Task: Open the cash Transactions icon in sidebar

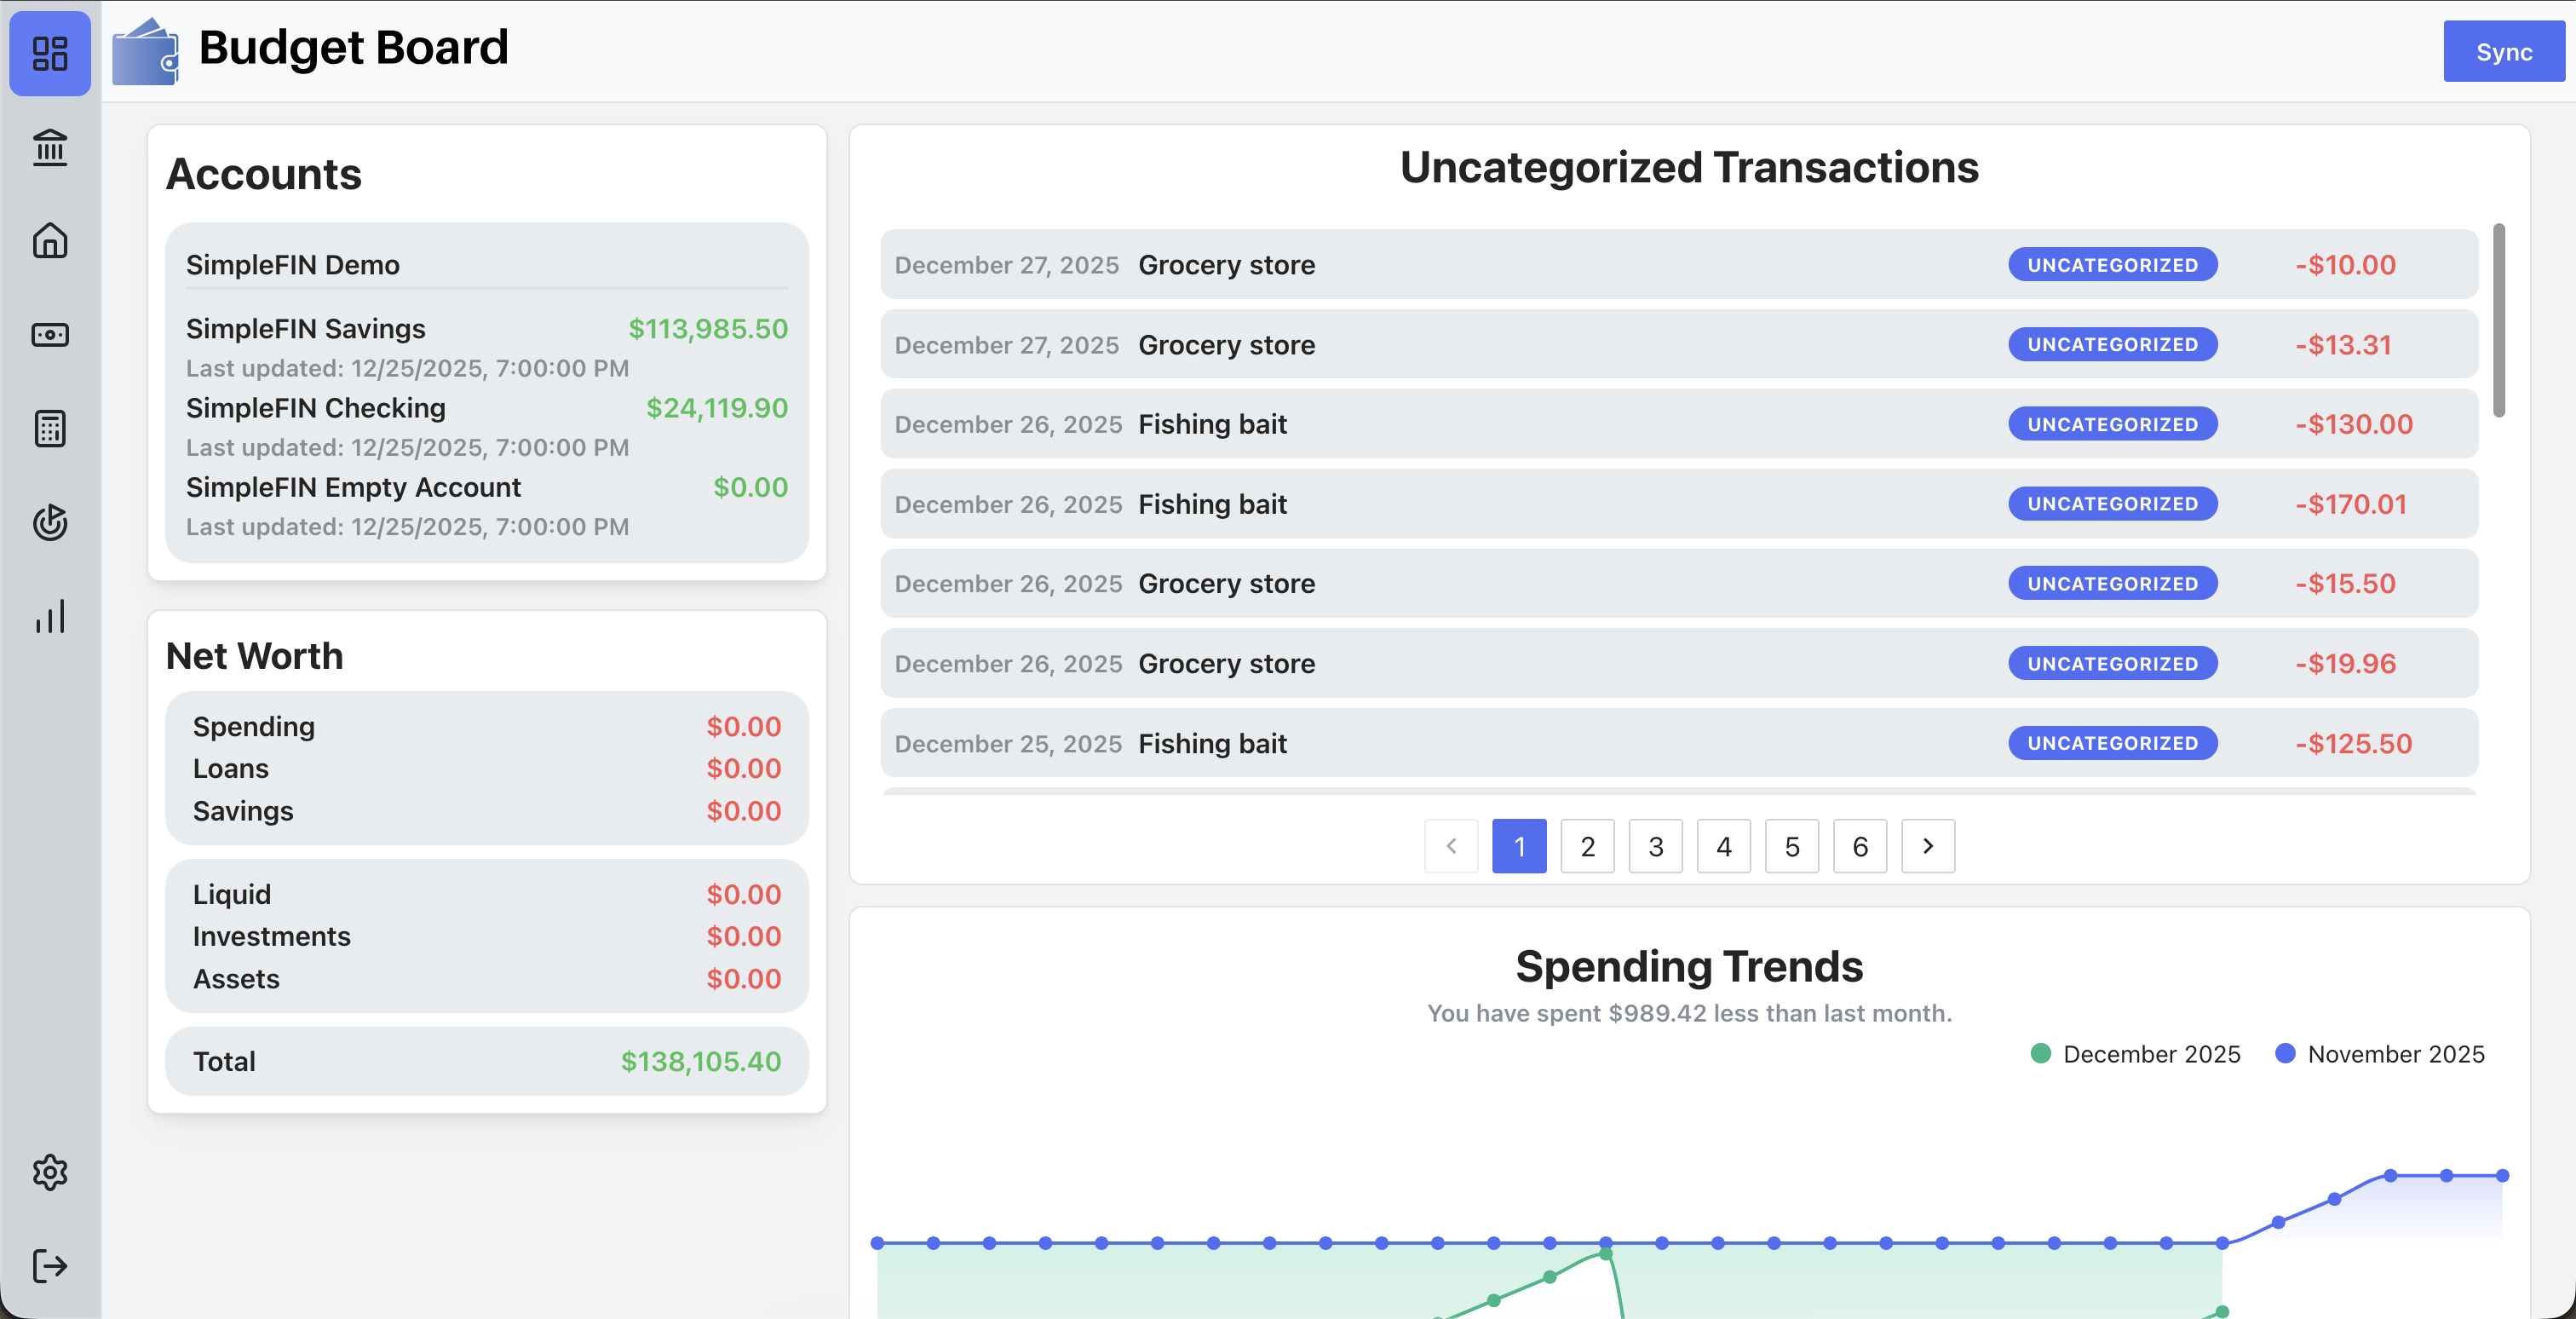Action: (50, 334)
